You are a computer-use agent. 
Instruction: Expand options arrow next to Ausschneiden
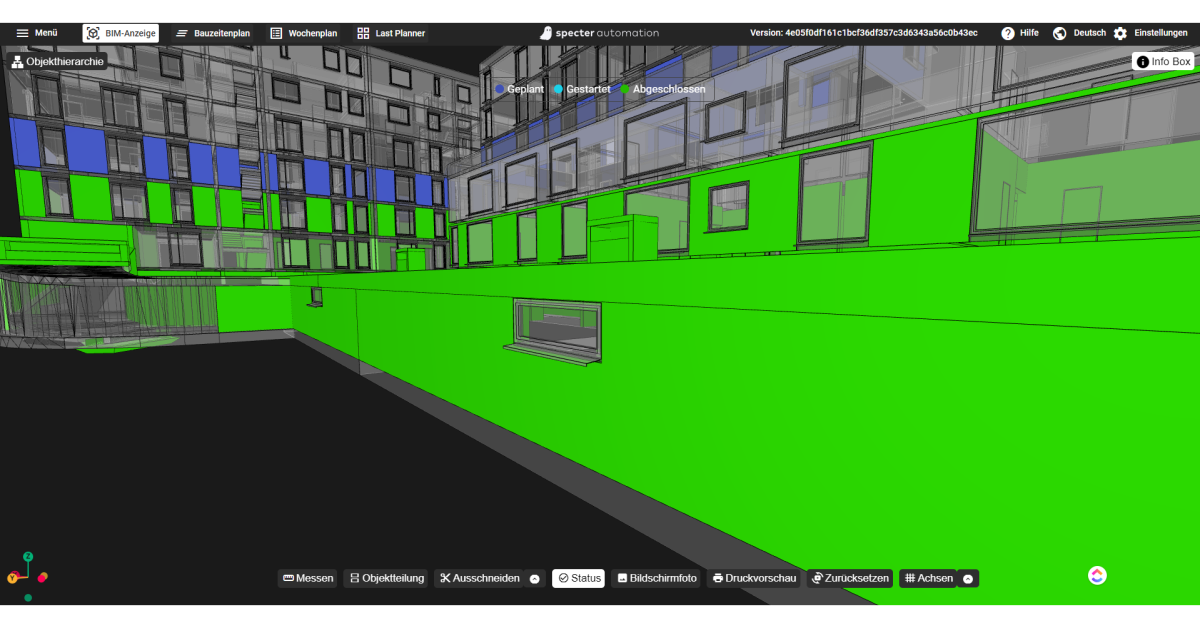534,579
